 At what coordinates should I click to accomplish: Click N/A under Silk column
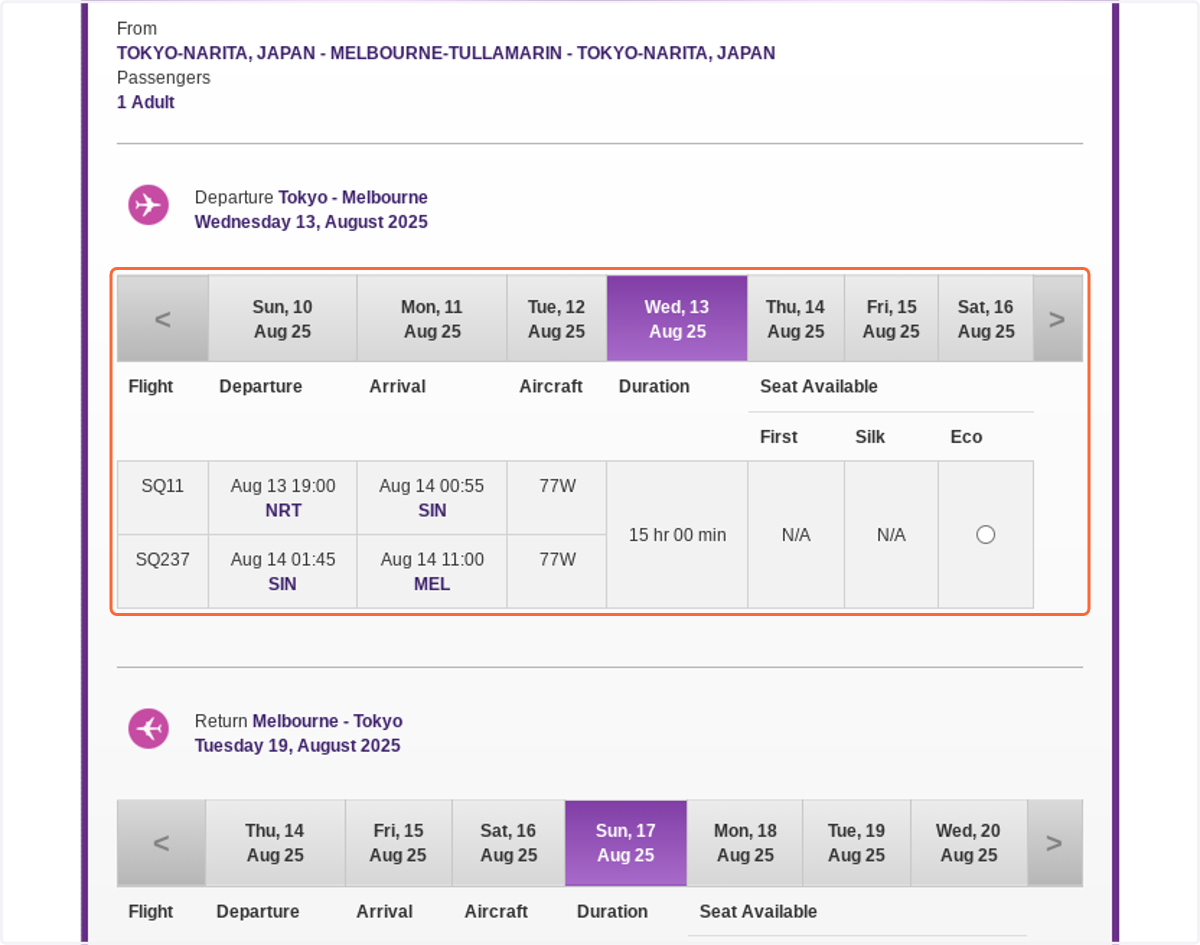pos(891,535)
